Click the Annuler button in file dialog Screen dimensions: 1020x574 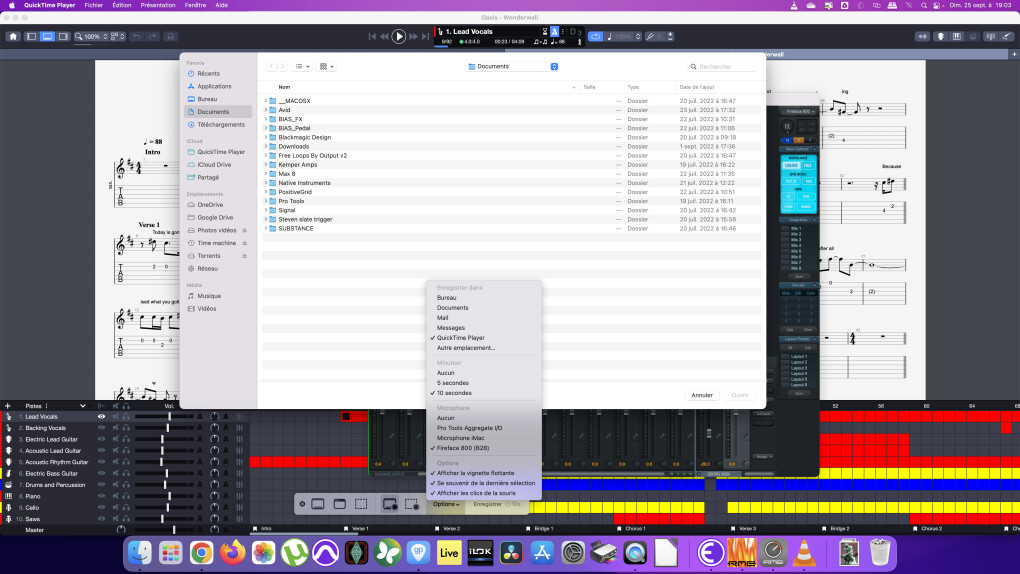[x=702, y=395]
